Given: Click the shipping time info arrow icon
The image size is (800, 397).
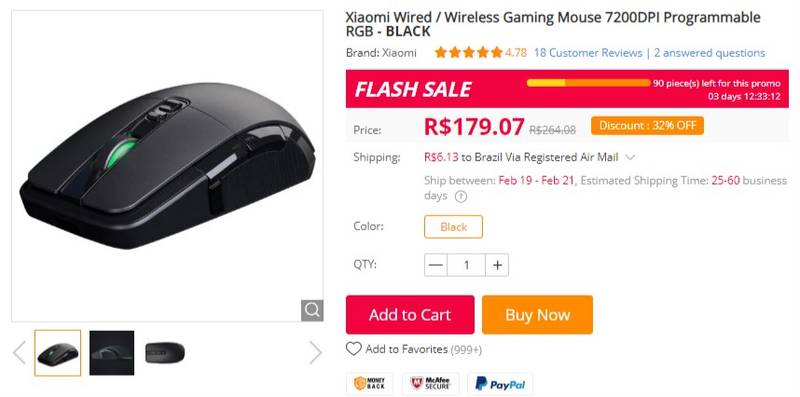Looking at the screenshot, I should (x=461, y=196).
